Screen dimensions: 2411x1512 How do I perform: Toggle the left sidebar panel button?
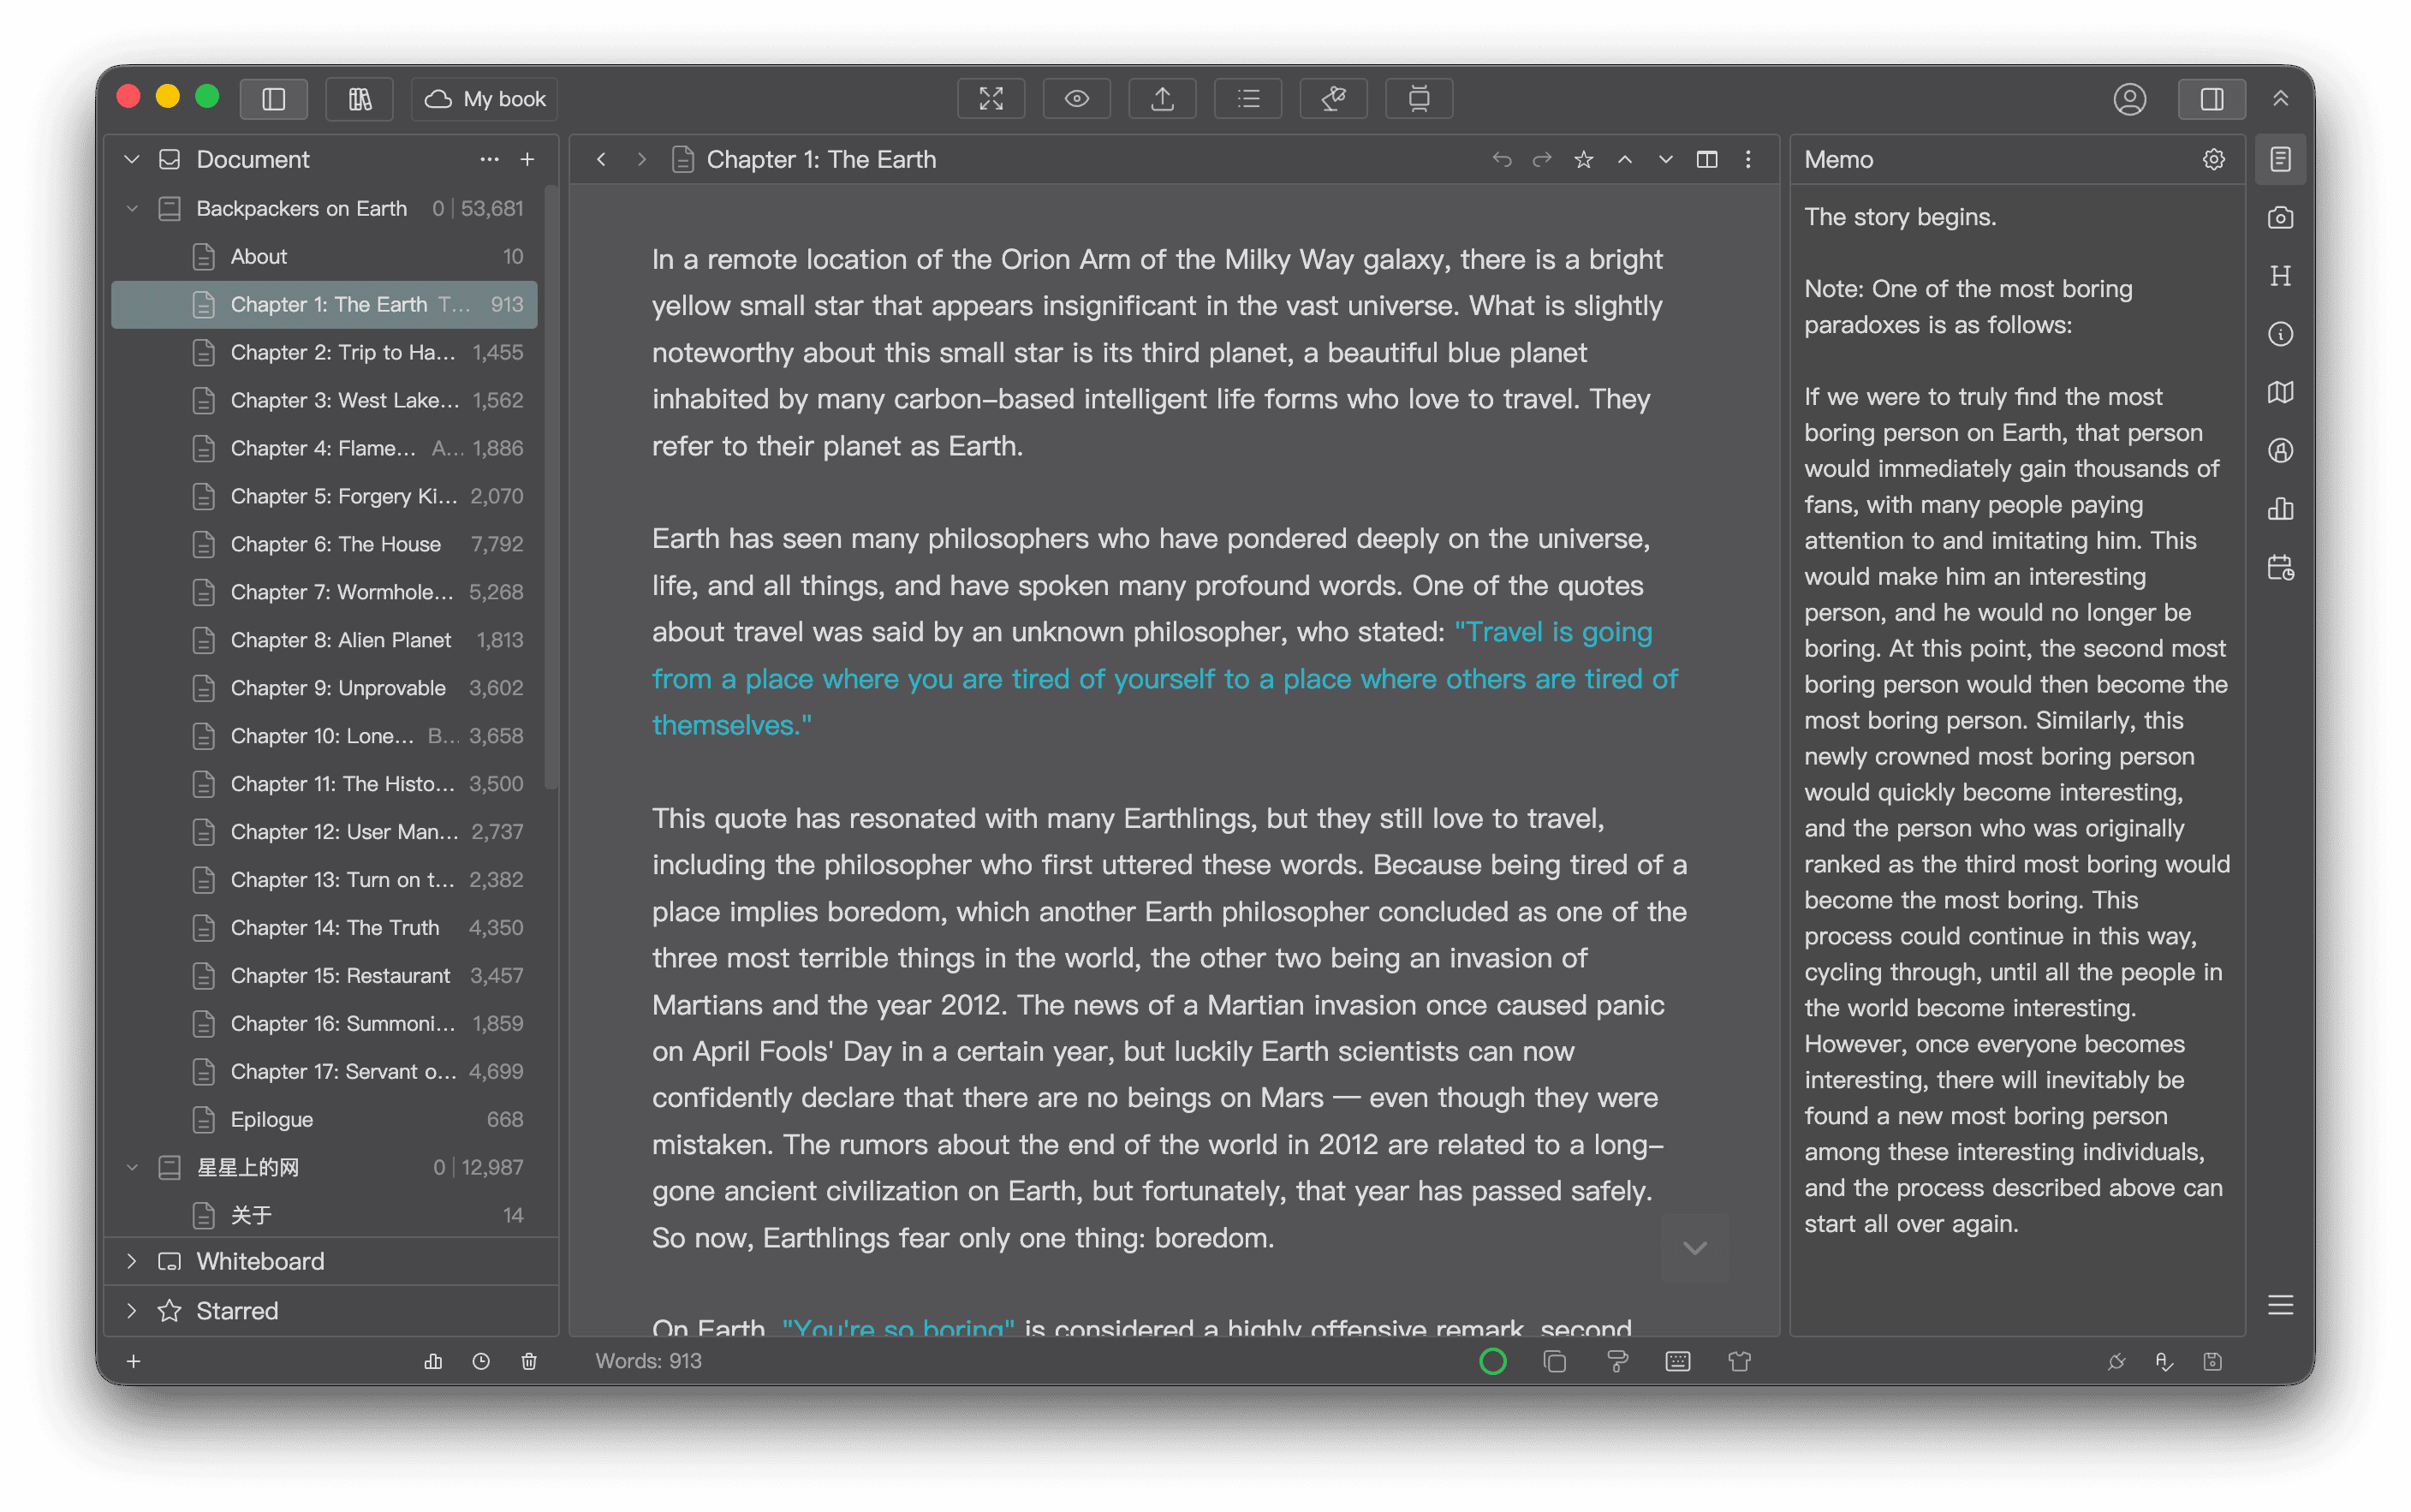(274, 99)
